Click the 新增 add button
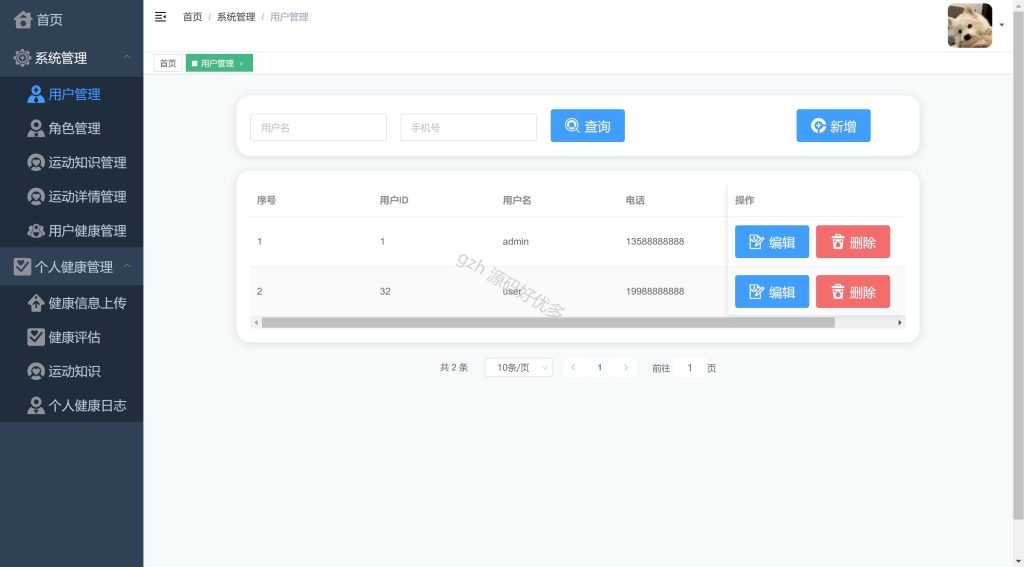This screenshot has height=567, width=1024. click(x=833, y=125)
